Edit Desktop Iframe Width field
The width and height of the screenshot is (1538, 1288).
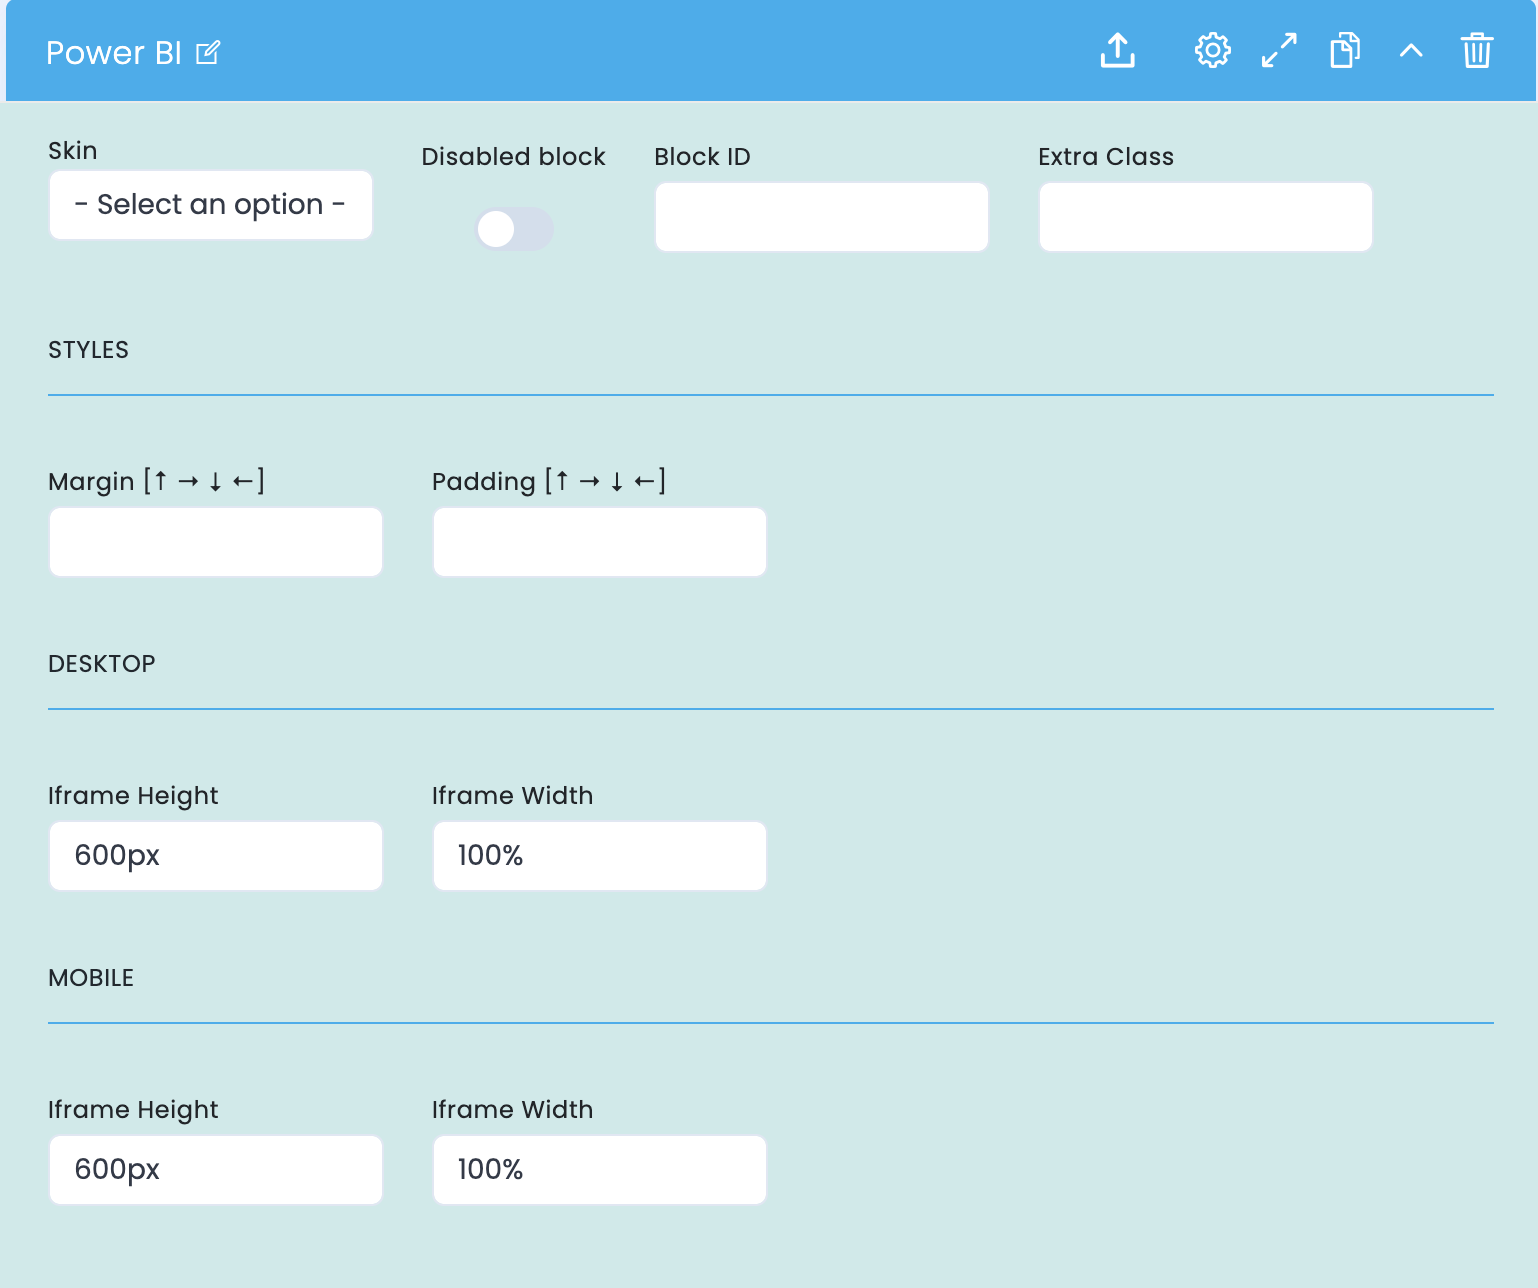pyautogui.click(x=600, y=856)
